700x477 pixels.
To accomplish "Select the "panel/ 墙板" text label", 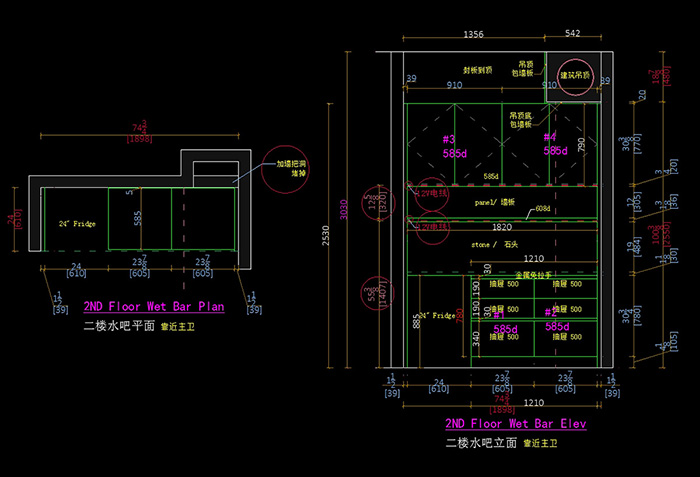I will pyautogui.click(x=494, y=203).
